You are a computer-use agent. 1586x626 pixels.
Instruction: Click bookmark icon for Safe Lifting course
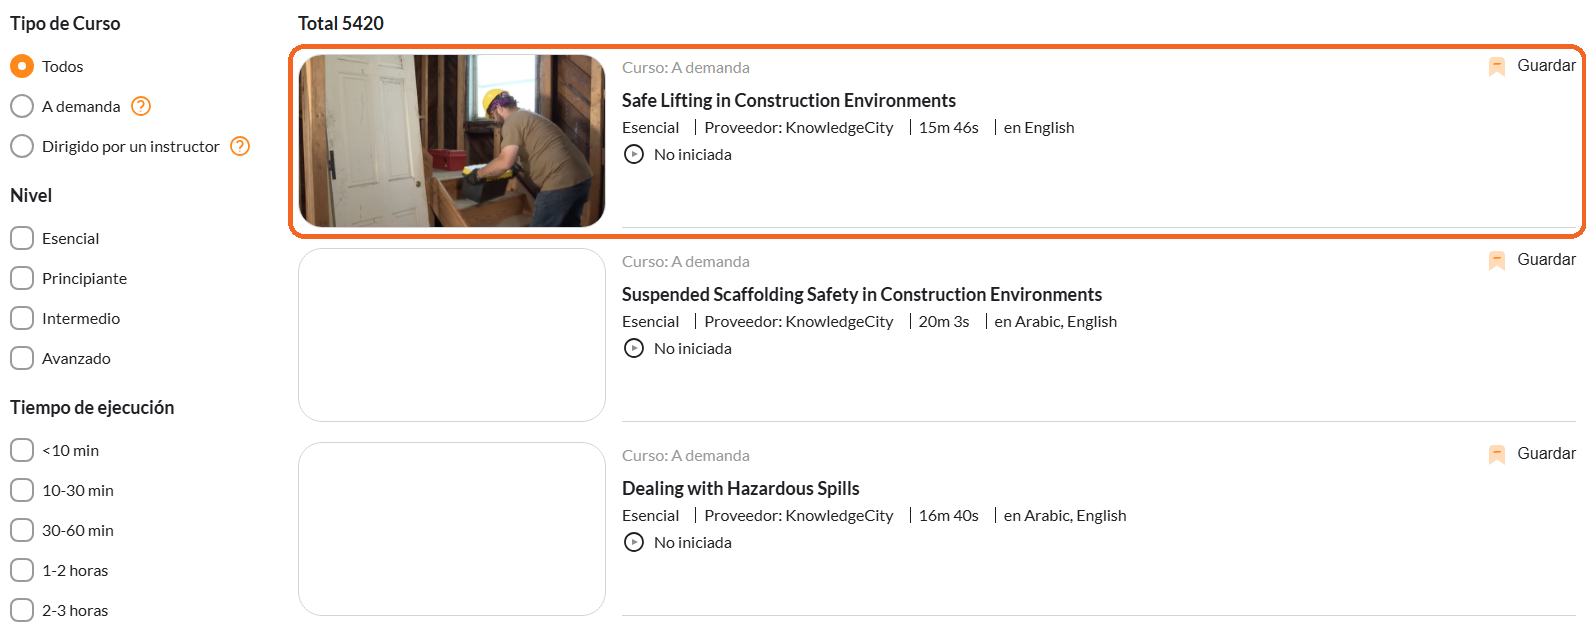point(1497,67)
